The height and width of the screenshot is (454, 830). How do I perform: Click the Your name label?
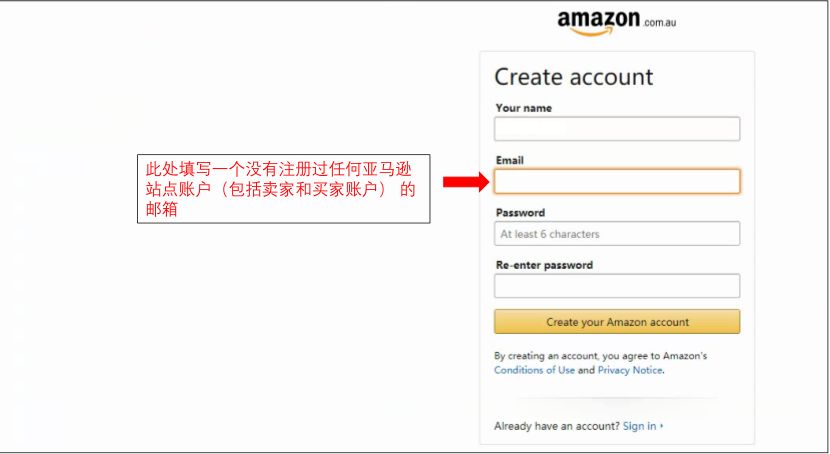pos(524,108)
